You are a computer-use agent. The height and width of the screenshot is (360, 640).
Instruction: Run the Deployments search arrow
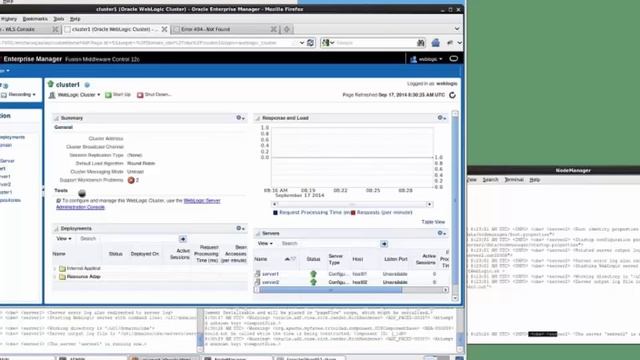click(x=182, y=239)
